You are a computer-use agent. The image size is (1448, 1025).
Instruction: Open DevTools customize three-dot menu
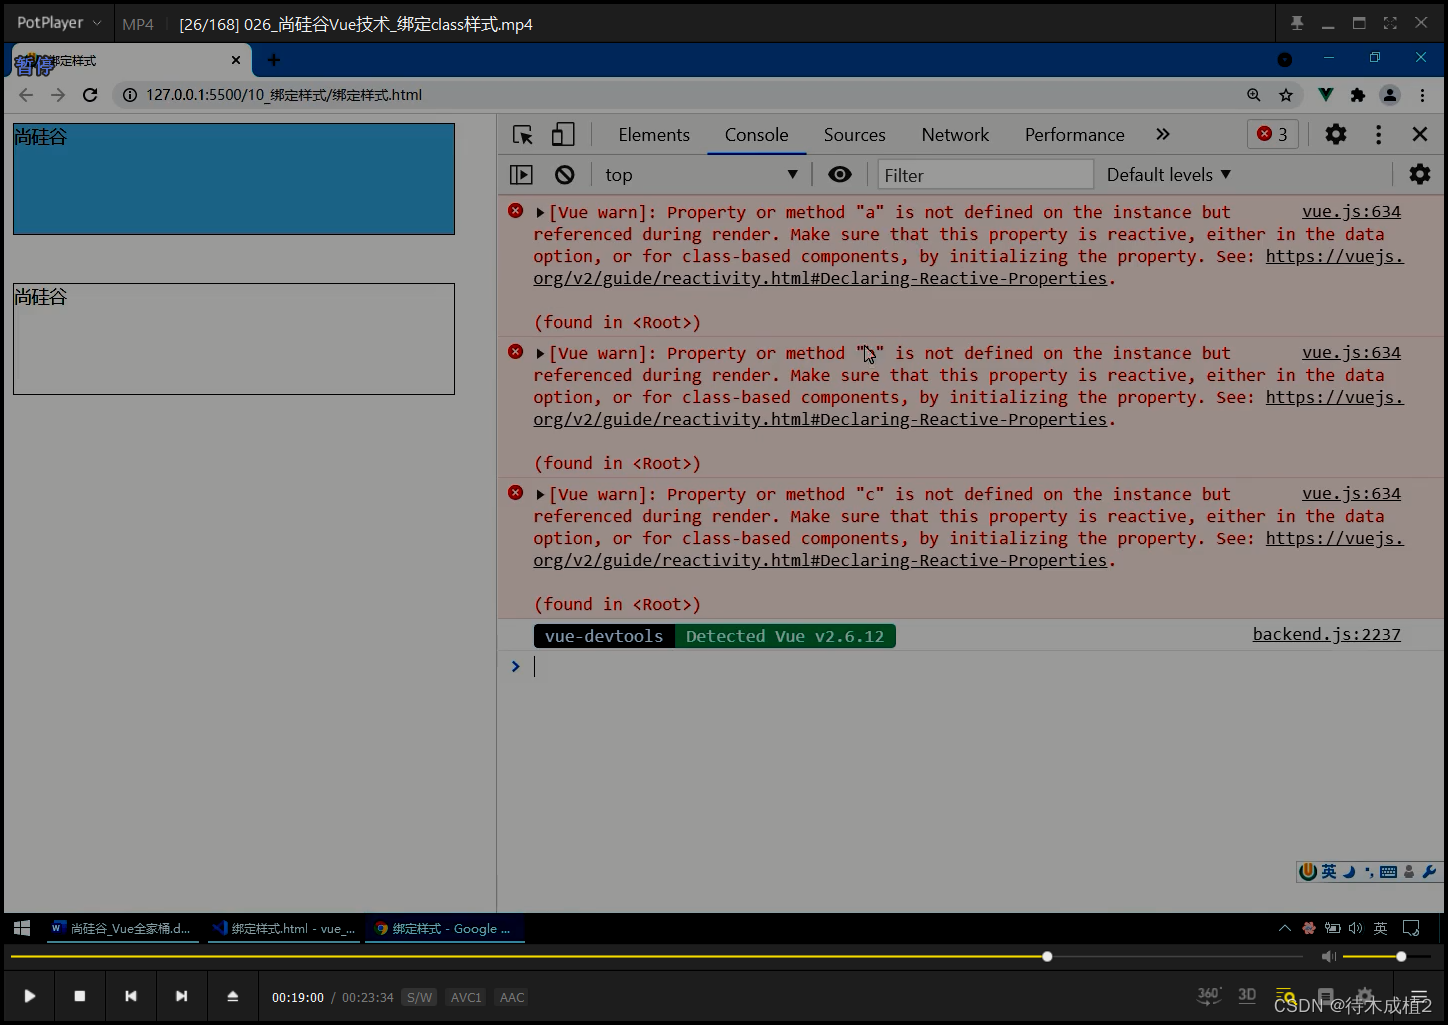pos(1378,134)
